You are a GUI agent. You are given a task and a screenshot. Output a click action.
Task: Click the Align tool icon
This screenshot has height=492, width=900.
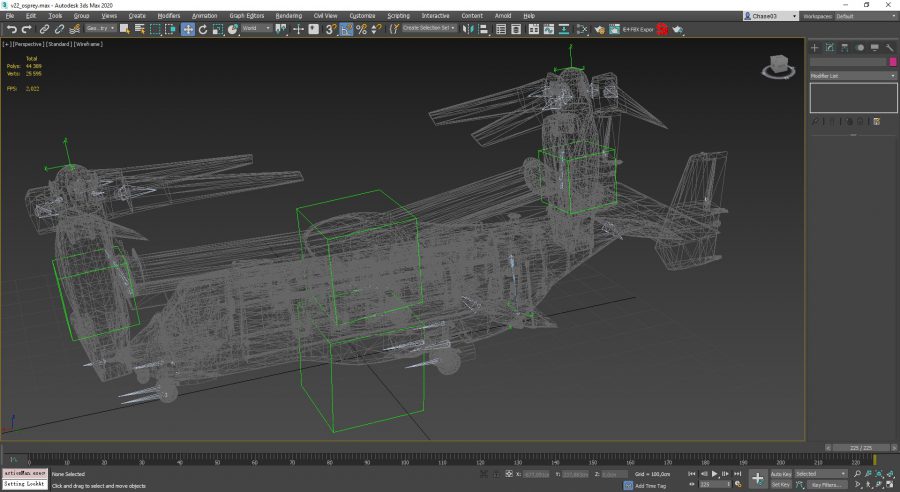coord(484,29)
